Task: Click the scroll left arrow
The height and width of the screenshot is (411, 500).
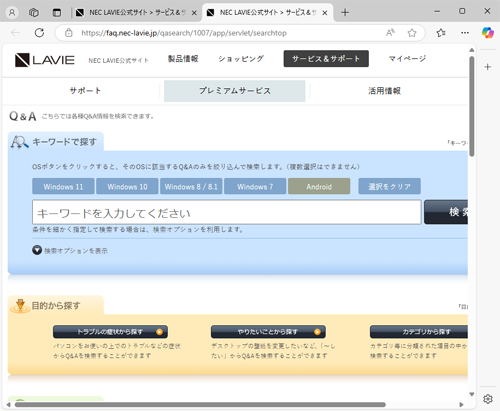Action: (8, 405)
